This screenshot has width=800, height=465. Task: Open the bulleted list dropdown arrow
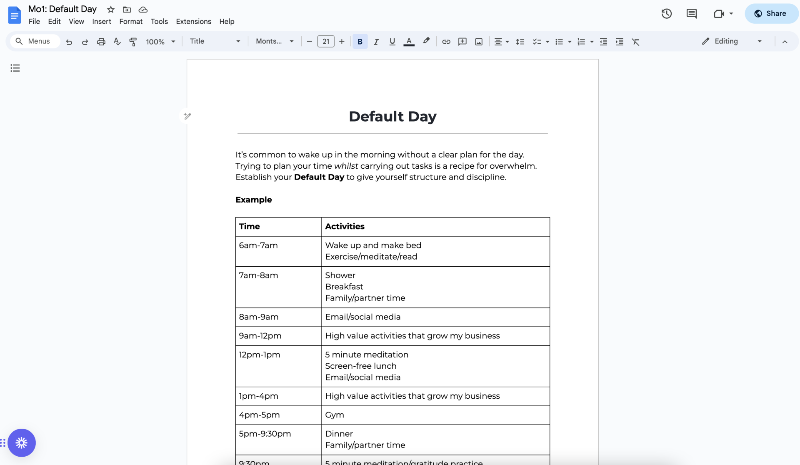569,42
